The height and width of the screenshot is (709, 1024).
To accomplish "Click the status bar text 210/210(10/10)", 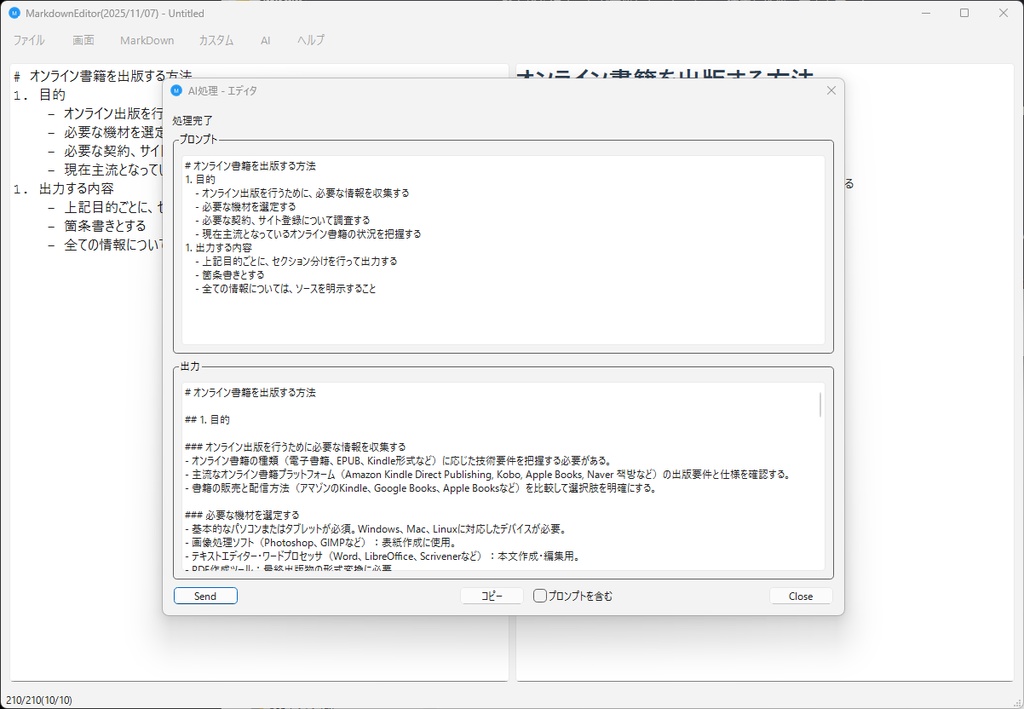I will (x=39, y=700).
